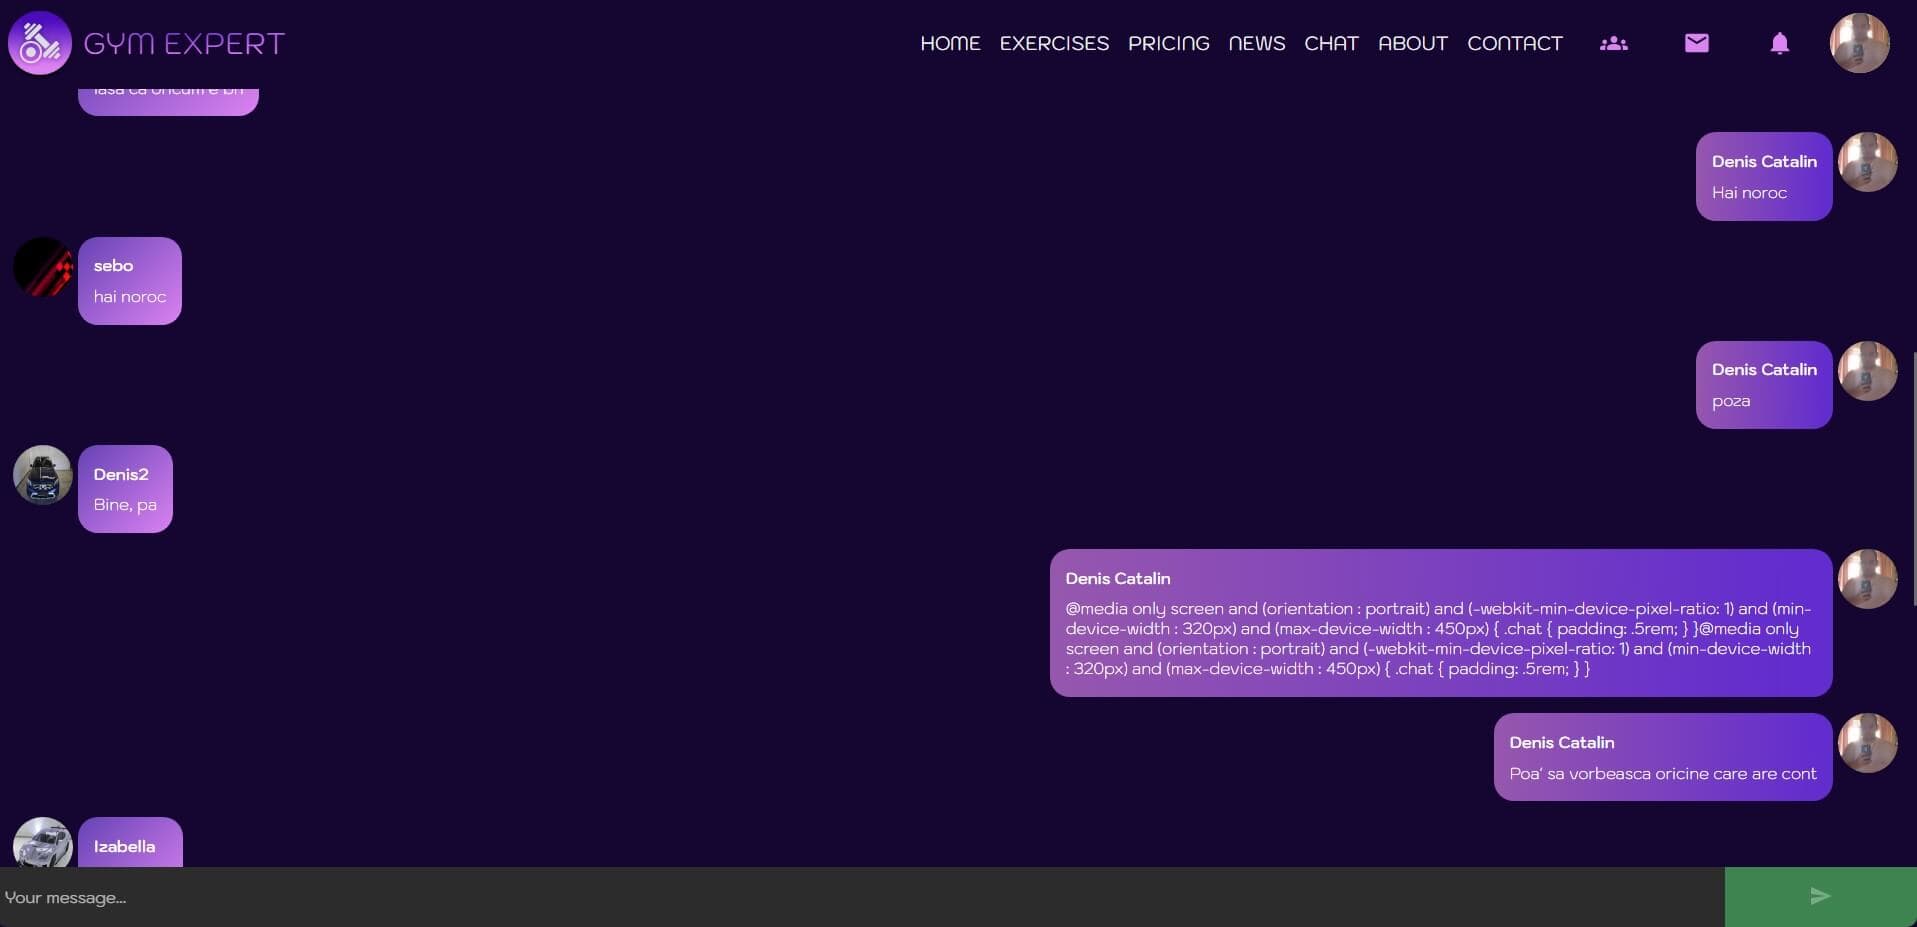Open the notifications bell
The height and width of the screenshot is (927, 1917).
[x=1779, y=43]
